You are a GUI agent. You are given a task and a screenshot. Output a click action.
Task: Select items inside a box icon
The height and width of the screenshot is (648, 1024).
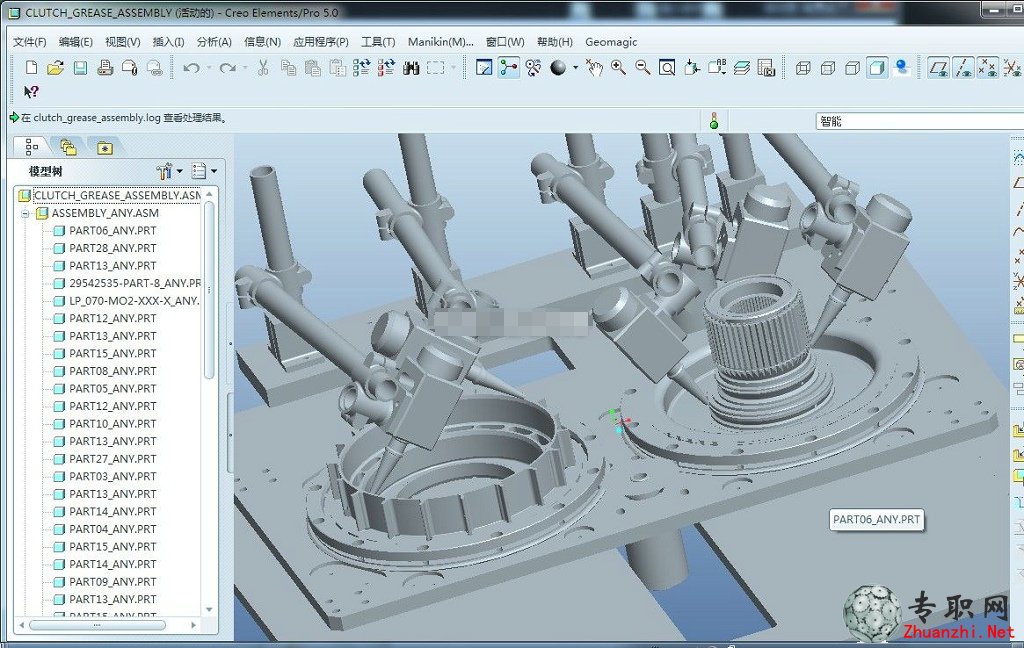(x=436, y=67)
